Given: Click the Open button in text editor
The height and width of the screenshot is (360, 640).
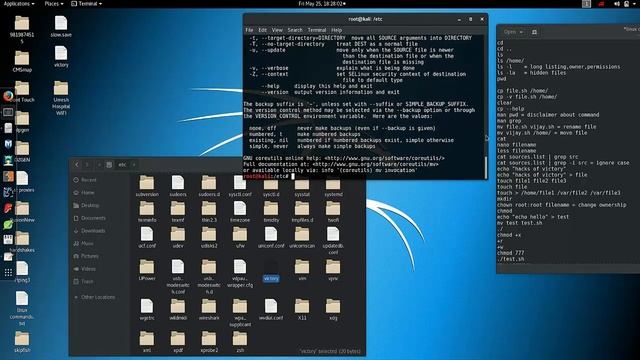Looking at the screenshot, I should click(510, 32).
